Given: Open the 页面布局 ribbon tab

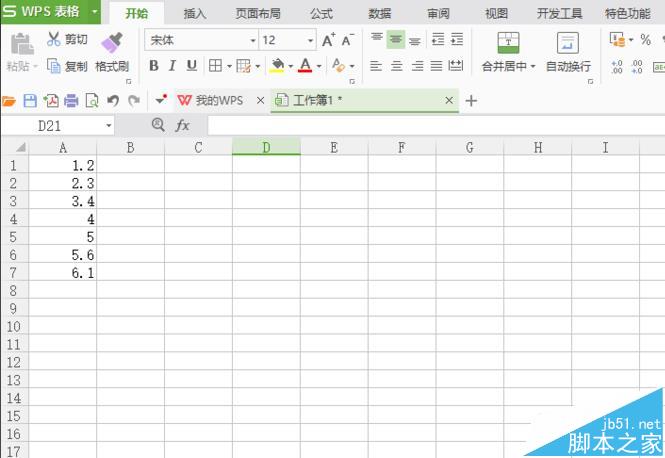Looking at the screenshot, I should coord(258,14).
